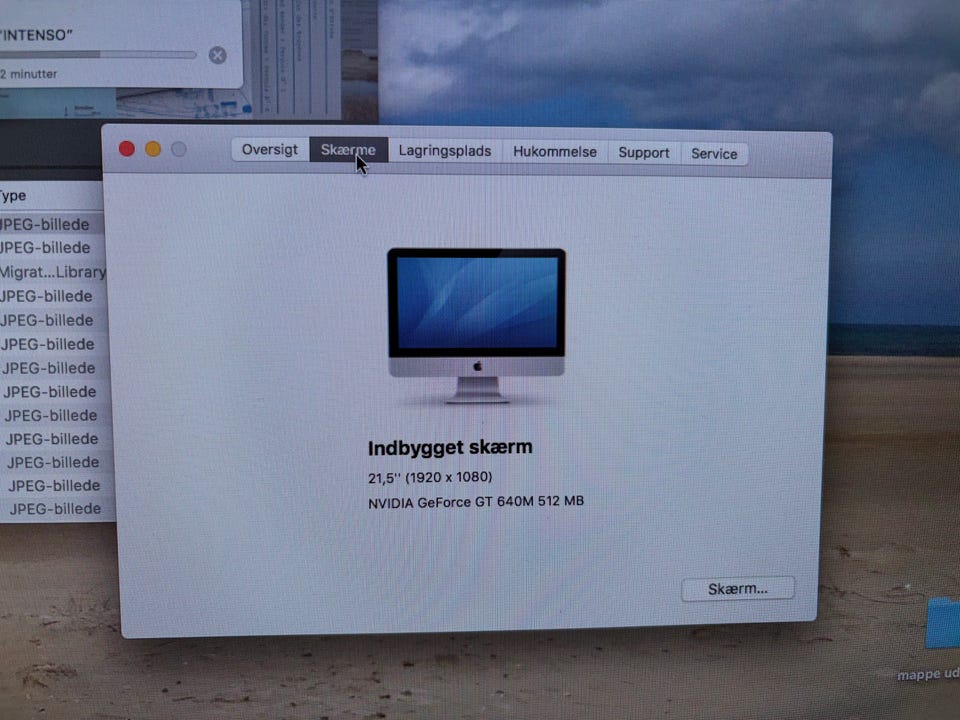Screen dimensions: 960x720
Task: Cancel the INTENSO copy progress
Action: tap(217, 55)
